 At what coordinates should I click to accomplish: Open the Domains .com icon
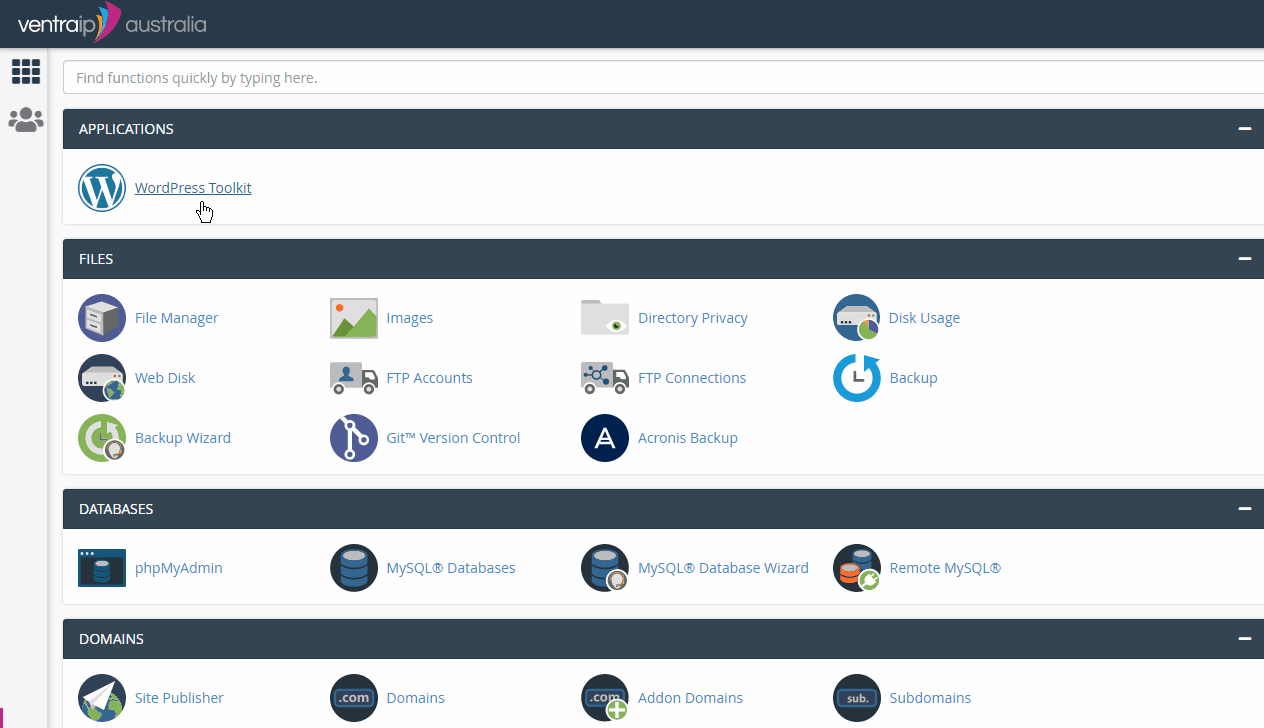pyautogui.click(x=354, y=698)
